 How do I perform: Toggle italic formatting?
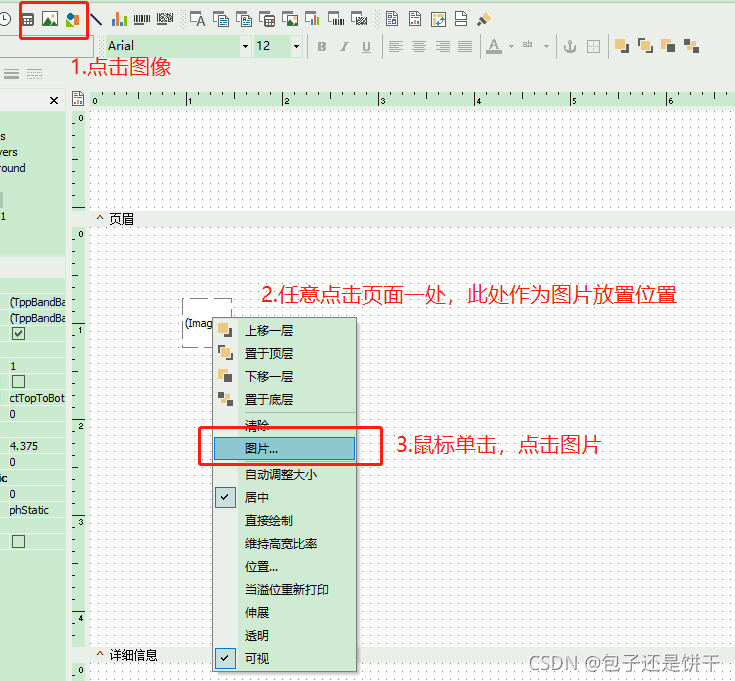(x=345, y=46)
